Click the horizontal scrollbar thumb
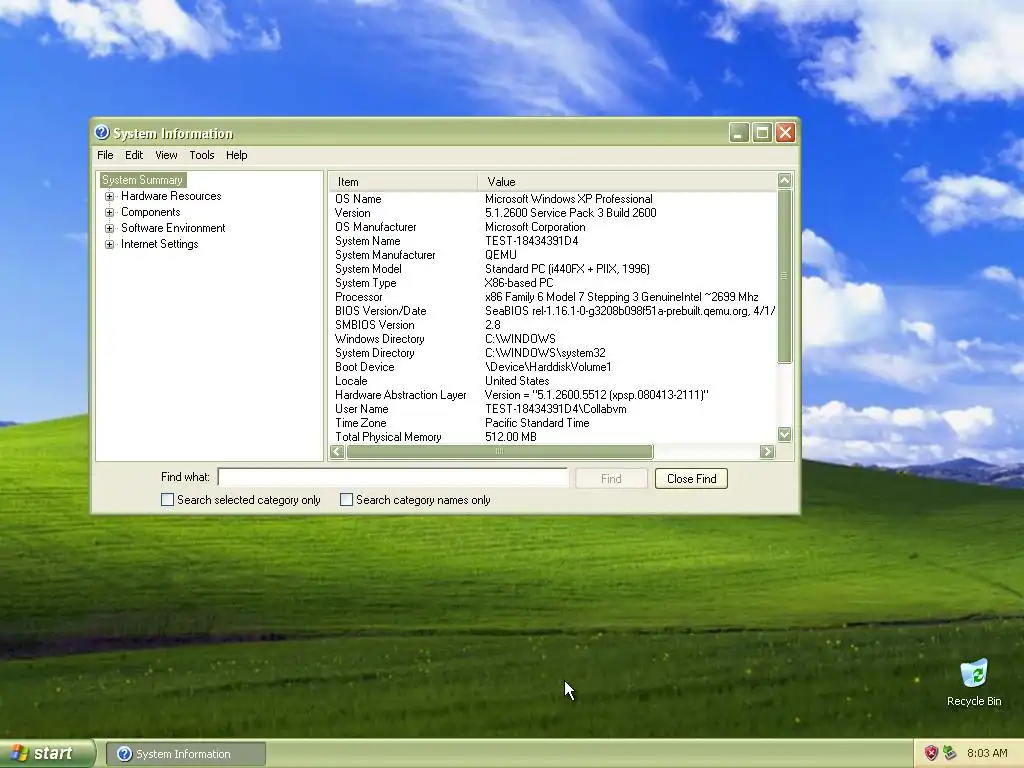This screenshot has height=768, width=1024. [500, 451]
